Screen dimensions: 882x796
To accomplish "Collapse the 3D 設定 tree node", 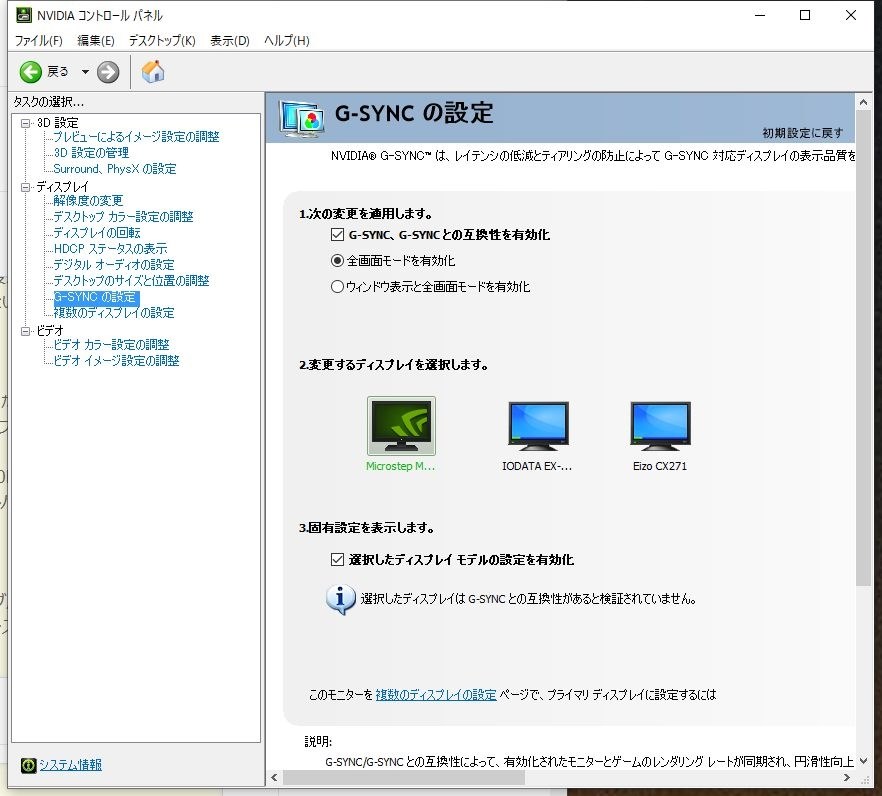I will pos(25,123).
